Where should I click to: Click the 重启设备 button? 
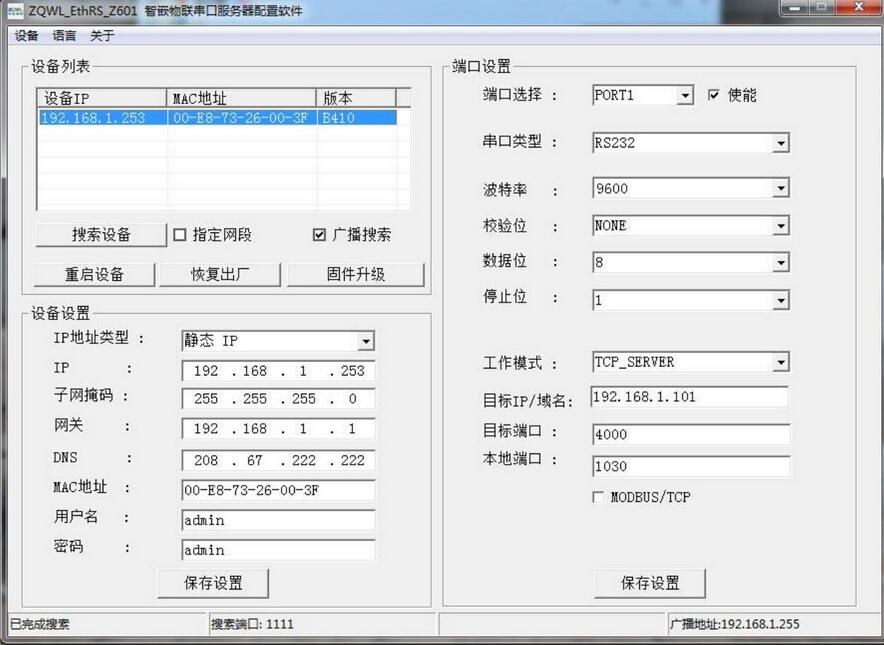[x=94, y=275]
